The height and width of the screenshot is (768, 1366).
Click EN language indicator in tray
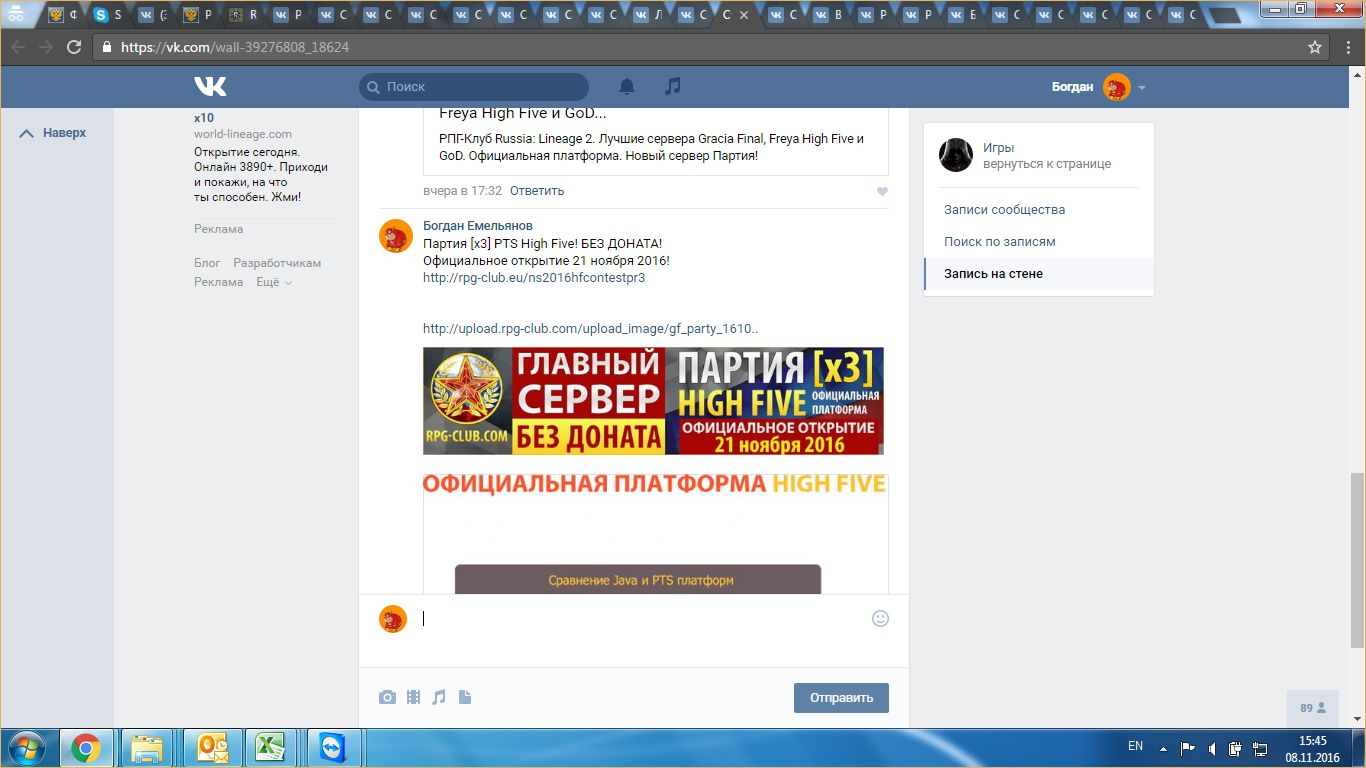[1135, 746]
